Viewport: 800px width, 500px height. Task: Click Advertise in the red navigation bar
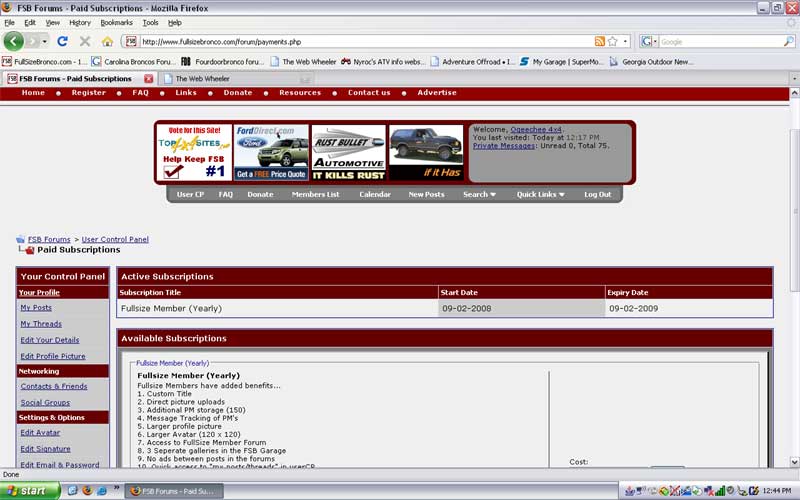click(x=437, y=92)
